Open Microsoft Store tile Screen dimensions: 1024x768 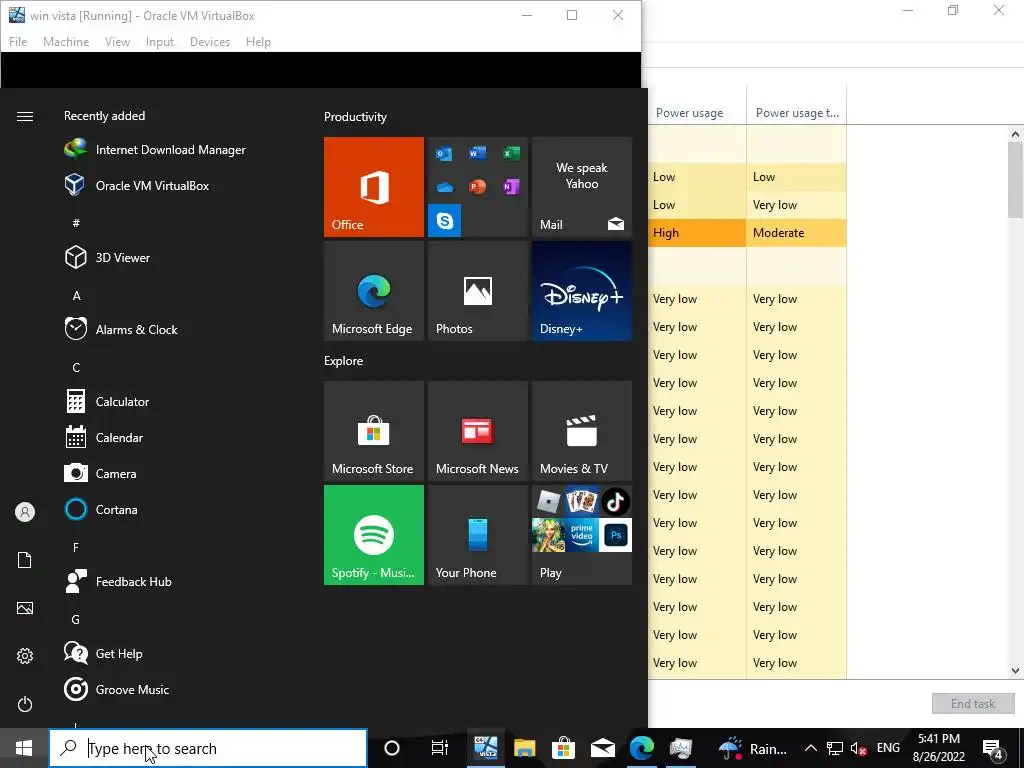[374, 431]
